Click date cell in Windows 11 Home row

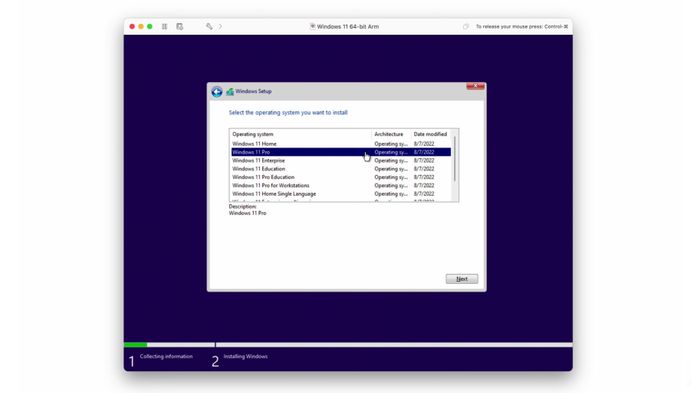coord(424,144)
